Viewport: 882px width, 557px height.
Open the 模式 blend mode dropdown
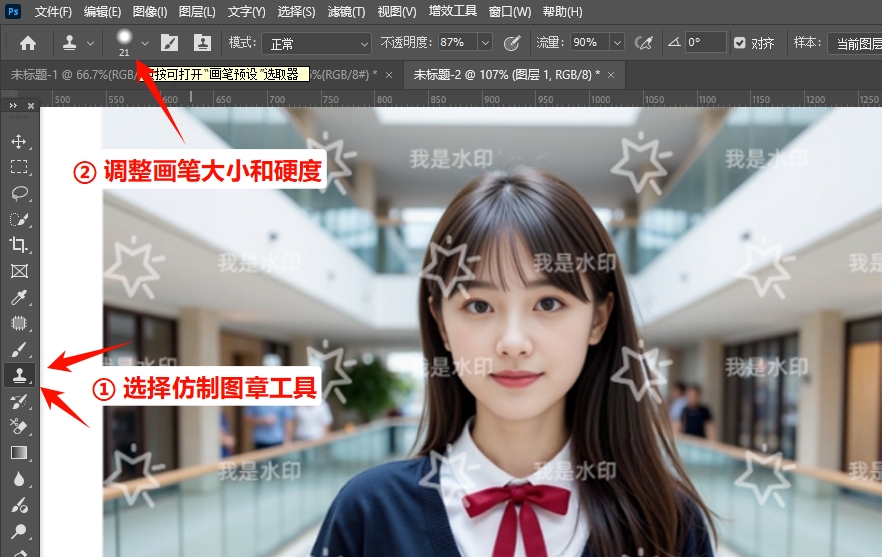coord(317,43)
